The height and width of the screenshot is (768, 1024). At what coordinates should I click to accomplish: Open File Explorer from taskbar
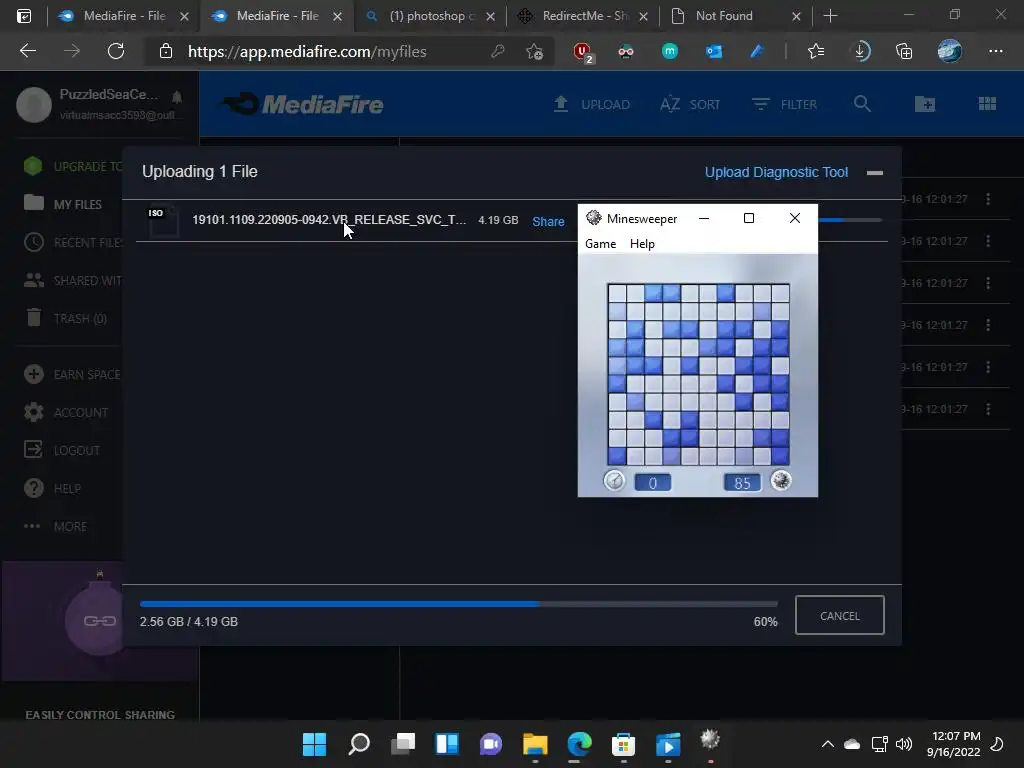(535, 743)
